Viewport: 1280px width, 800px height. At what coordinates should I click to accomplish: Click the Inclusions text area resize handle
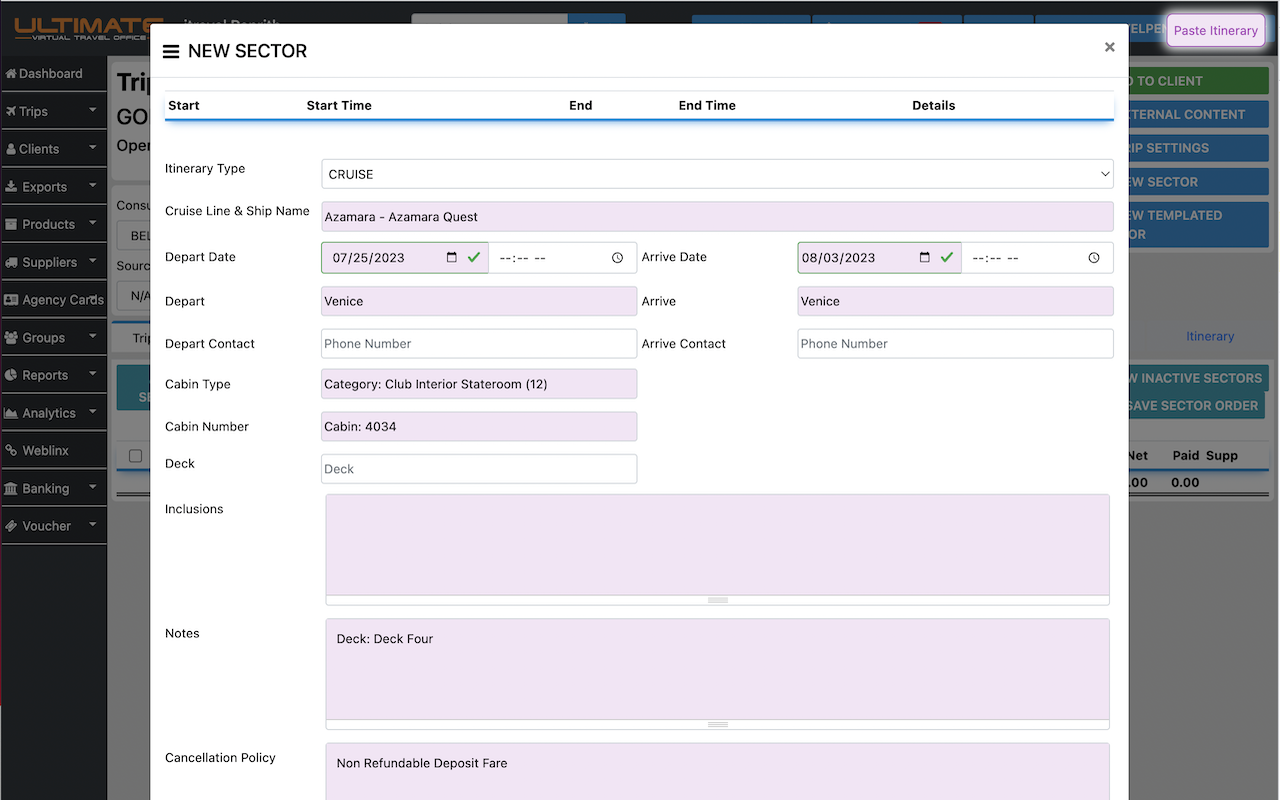click(717, 600)
